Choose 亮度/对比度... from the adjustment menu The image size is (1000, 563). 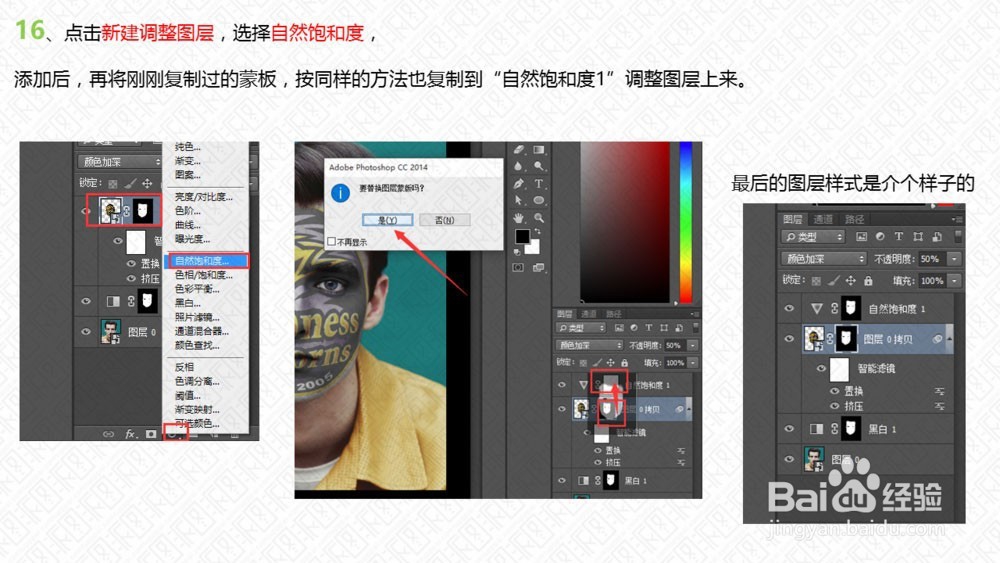[203, 196]
